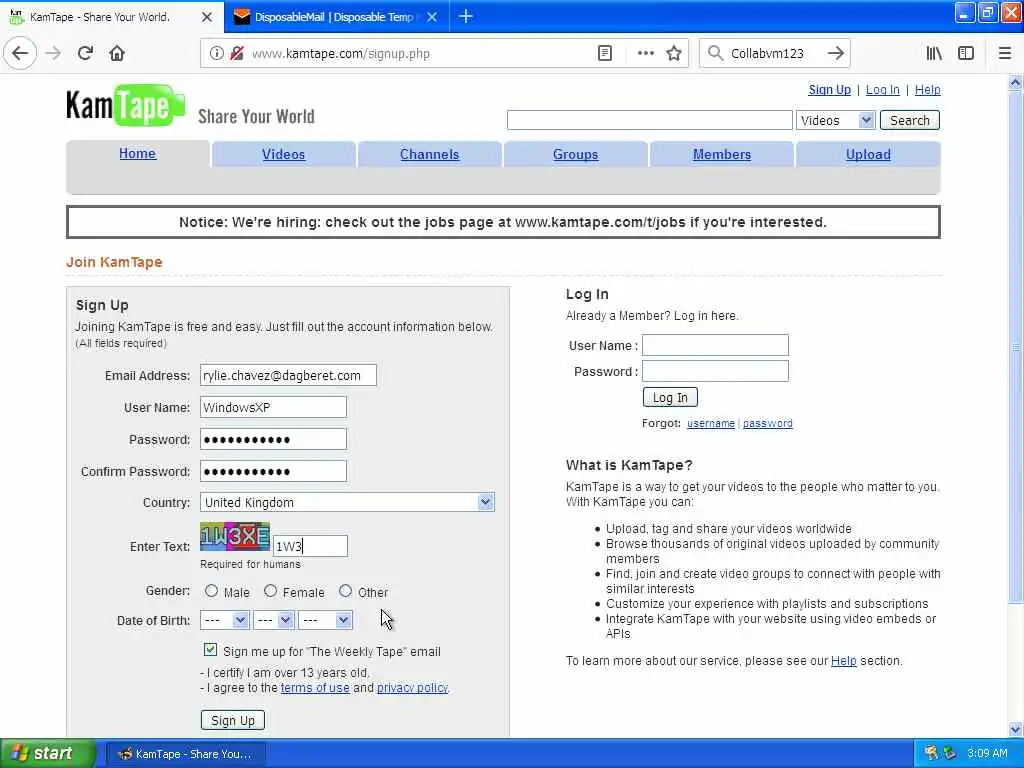1024x768 pixels.
Task: Focus the sign-up Password field
Action: pyautogui.click(x=273, y=440)
